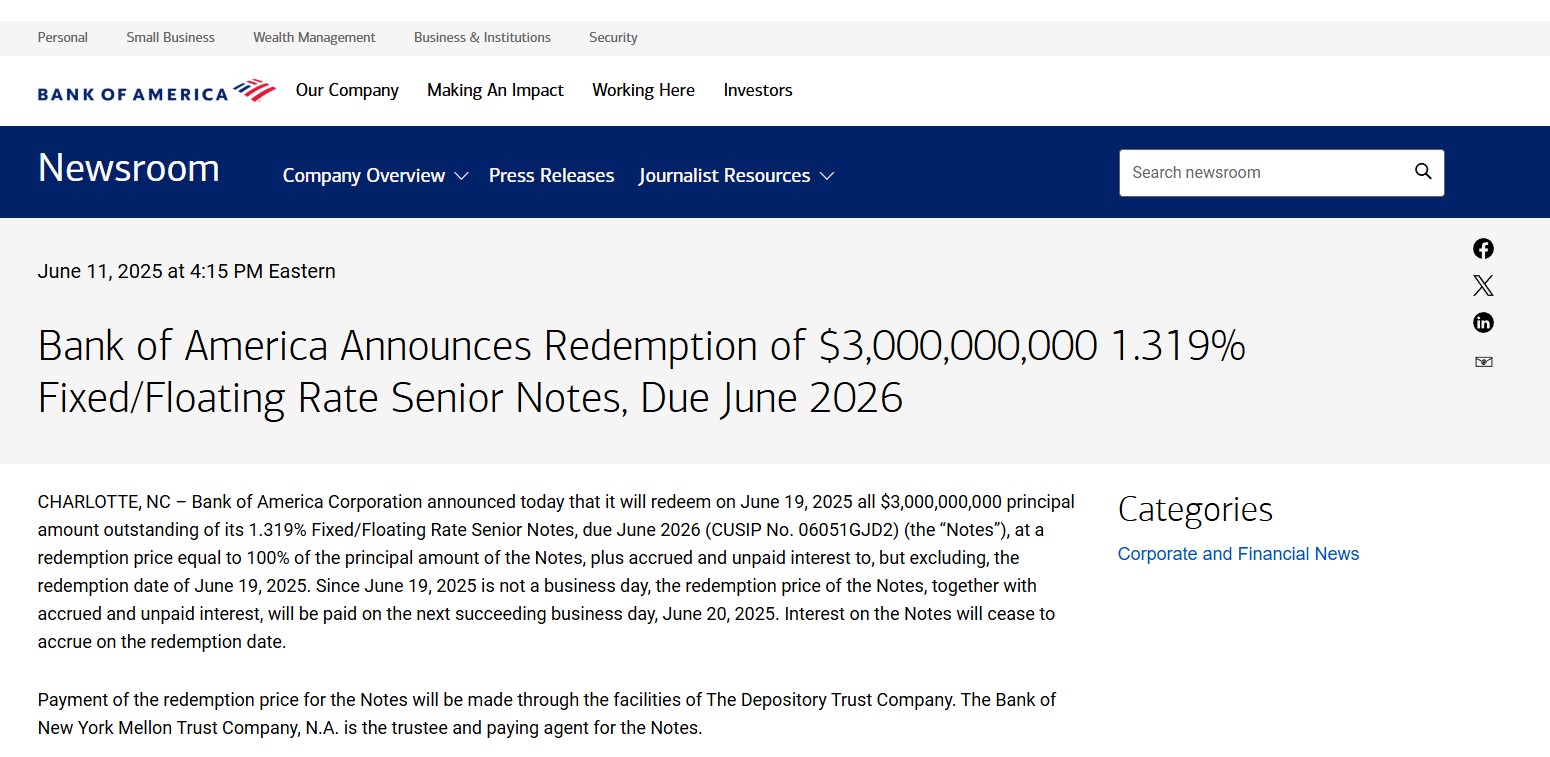Screen dimensions: 1550x757
Task: Click the Categories heading
Action: (x=1195, y=509)
